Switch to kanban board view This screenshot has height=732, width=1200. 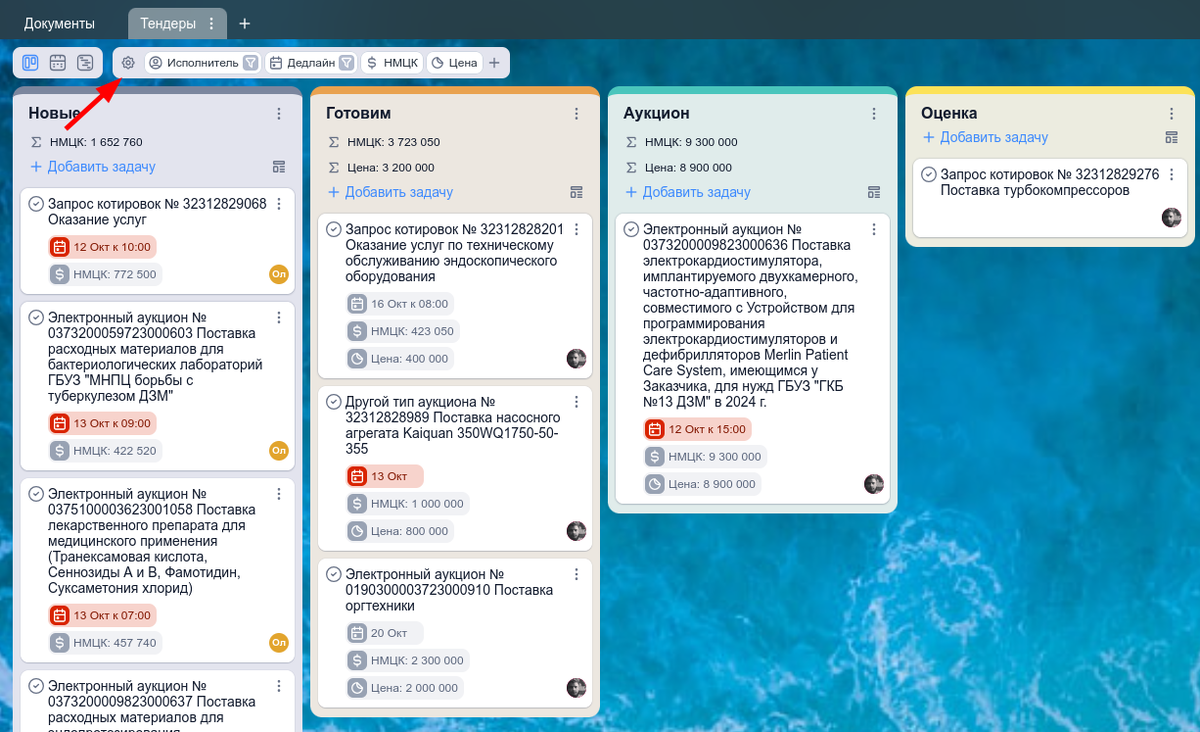[x=31, y=63]
